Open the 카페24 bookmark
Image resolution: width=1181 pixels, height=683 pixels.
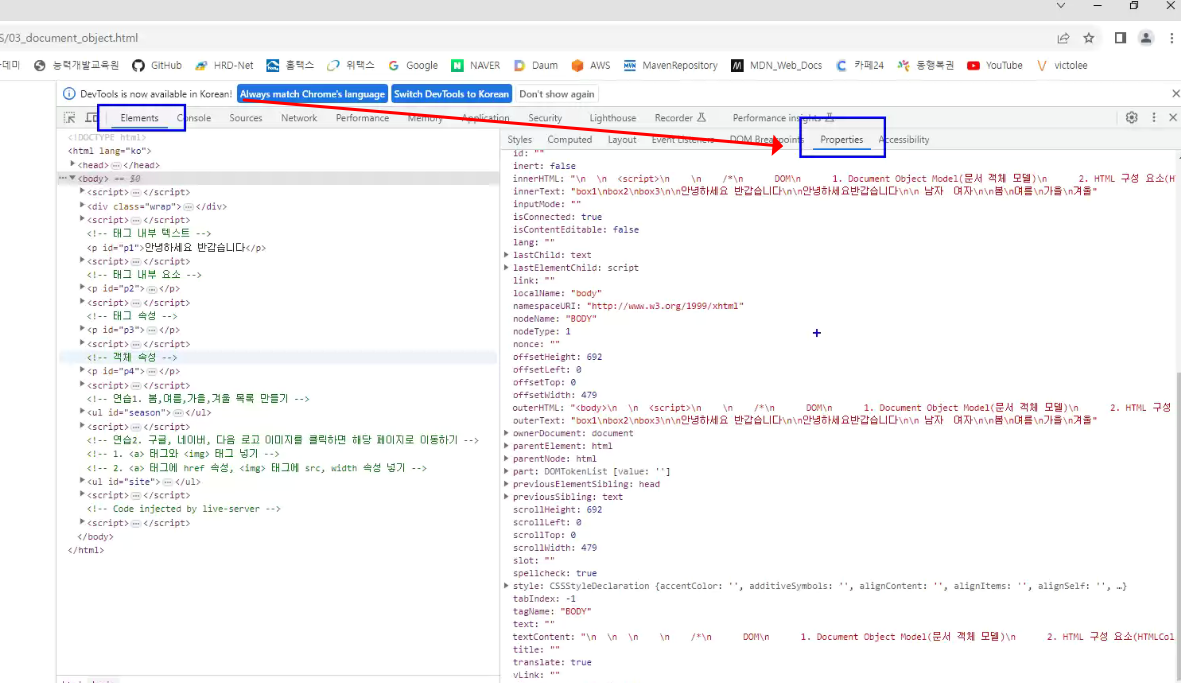tap(859, 66)
